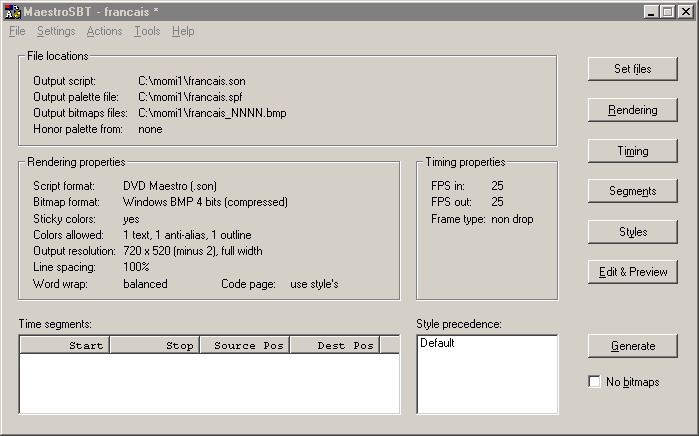Click the Timing button
699x436 pixels.
coord(633,151)
